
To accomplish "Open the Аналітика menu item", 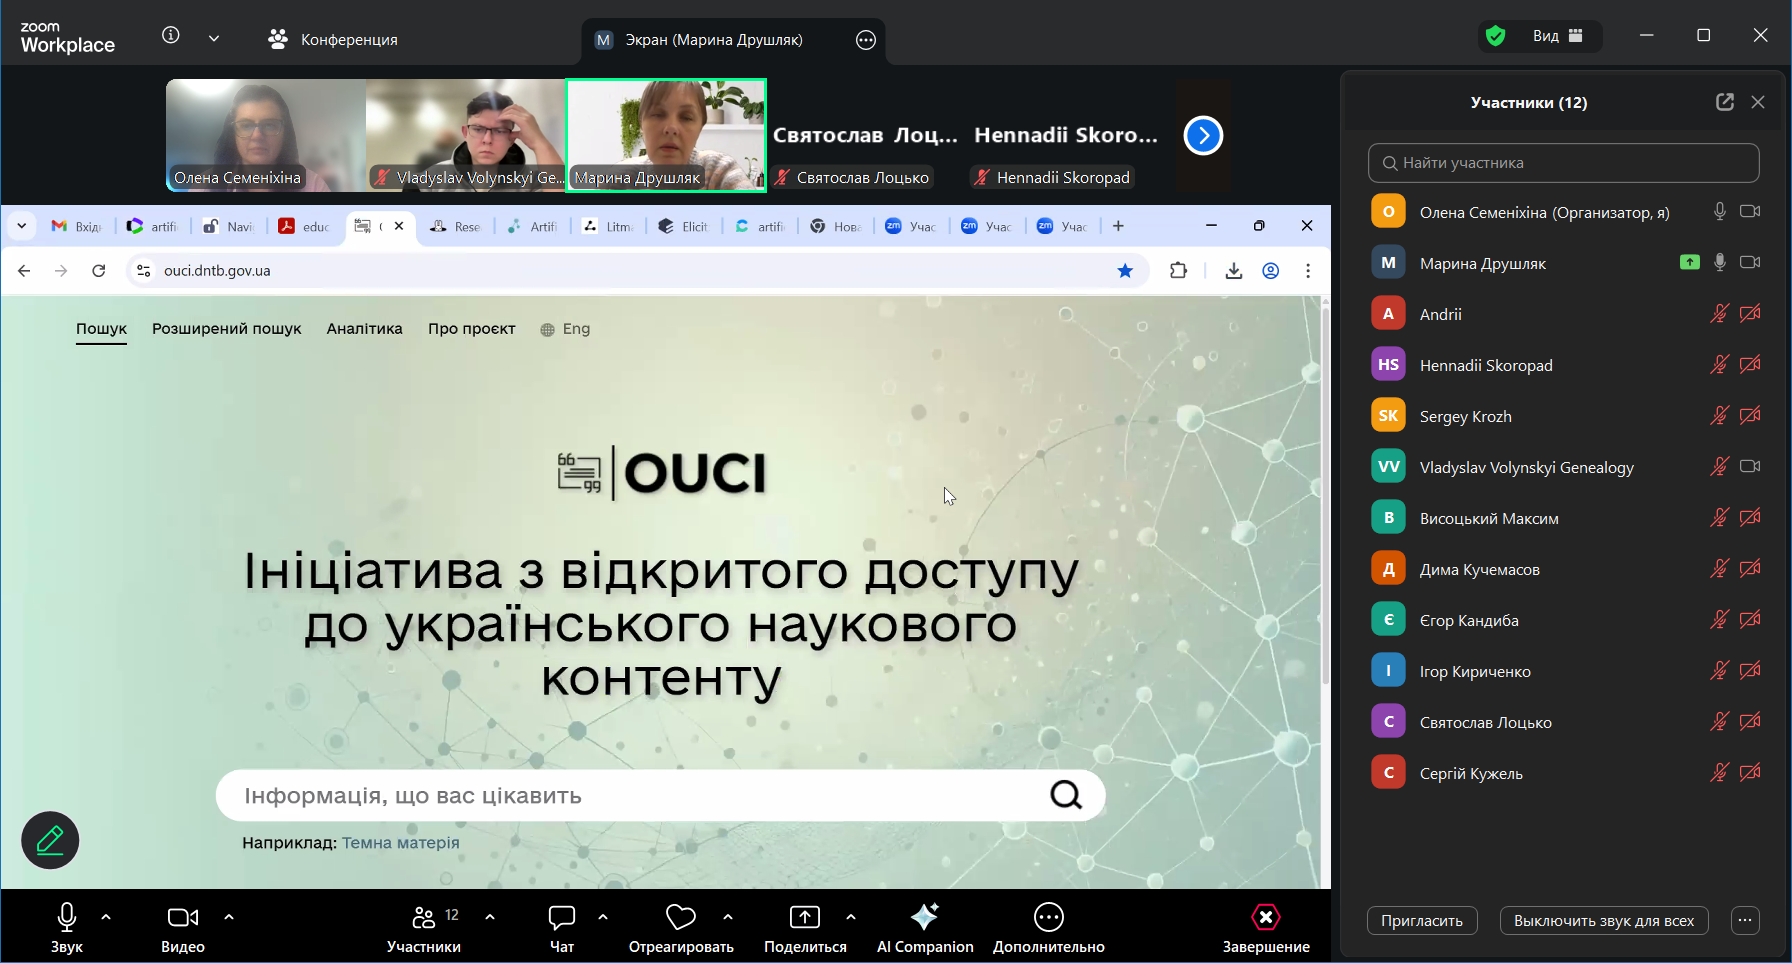I will click(364, 329).
